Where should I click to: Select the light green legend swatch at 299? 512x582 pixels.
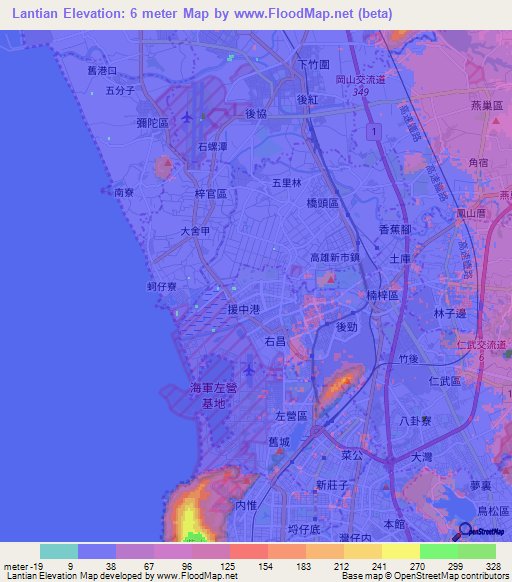477,551
